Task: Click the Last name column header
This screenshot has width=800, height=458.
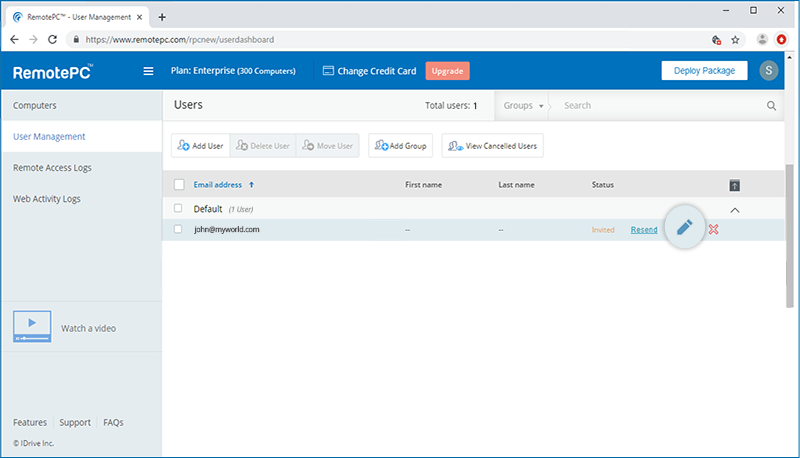Action: click(516, 185)
